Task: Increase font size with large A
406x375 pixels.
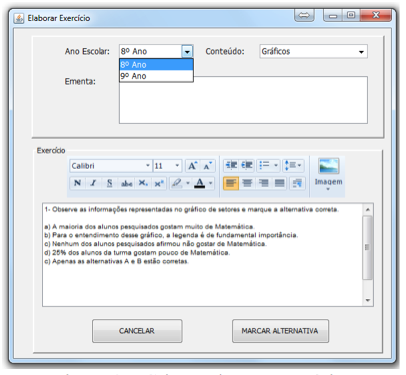Action: pyautogui.click(x=193, y=166)
